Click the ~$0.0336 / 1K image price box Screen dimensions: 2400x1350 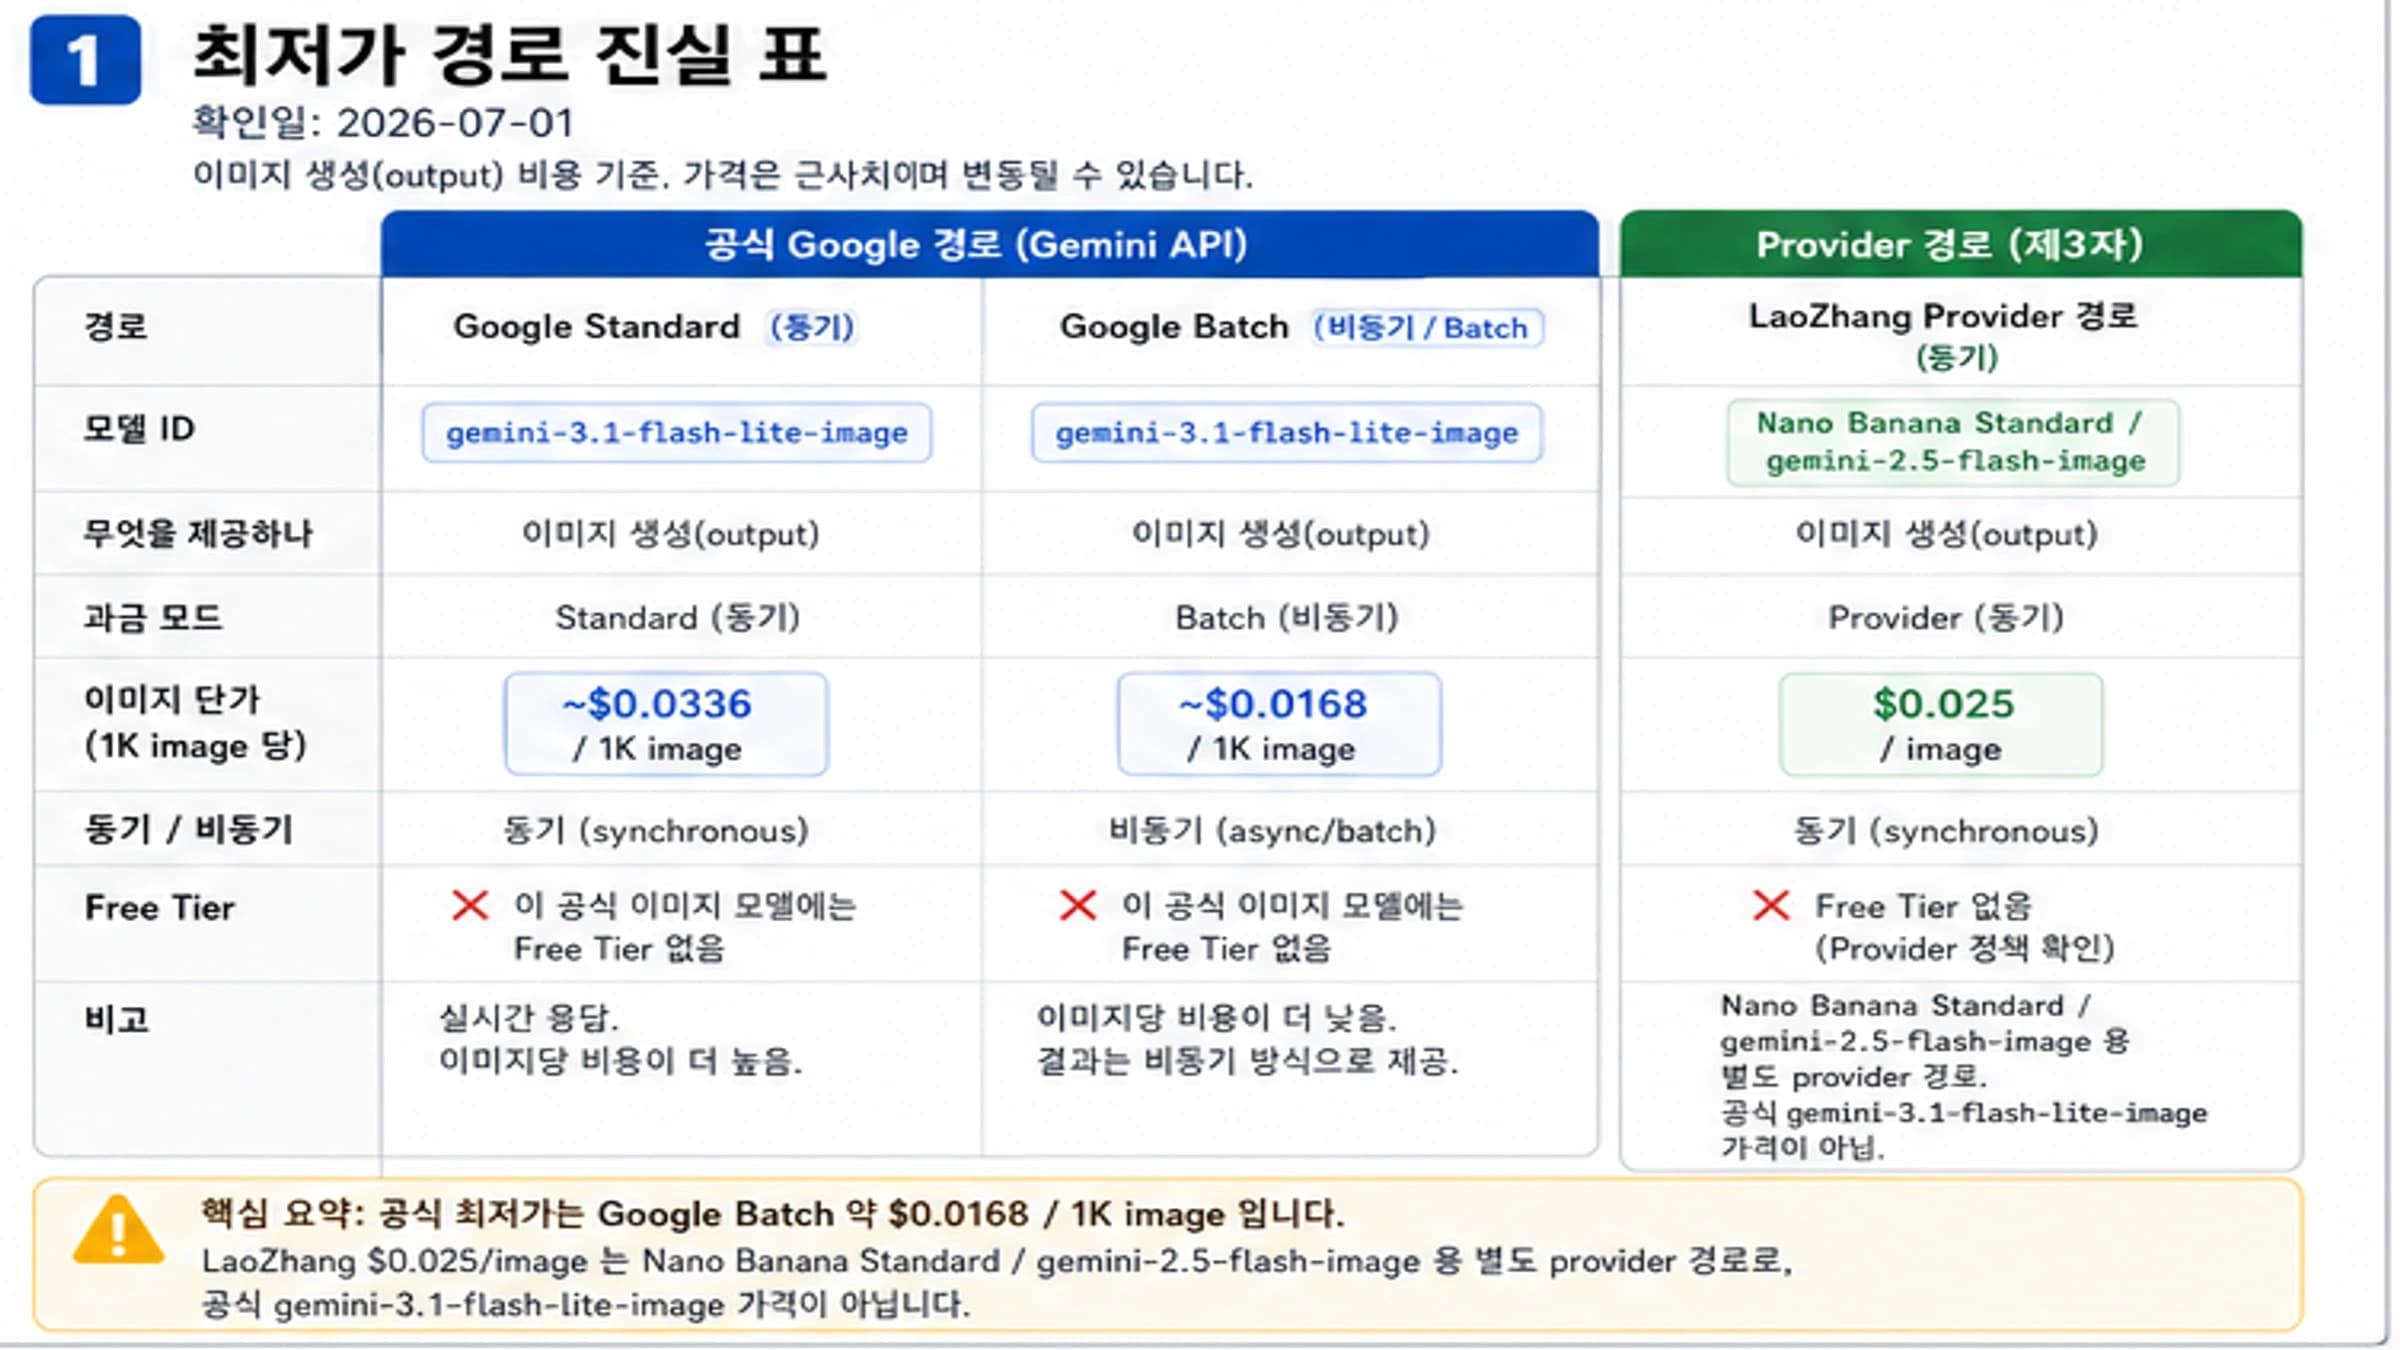pyautogui.click(x=666, y=724)
